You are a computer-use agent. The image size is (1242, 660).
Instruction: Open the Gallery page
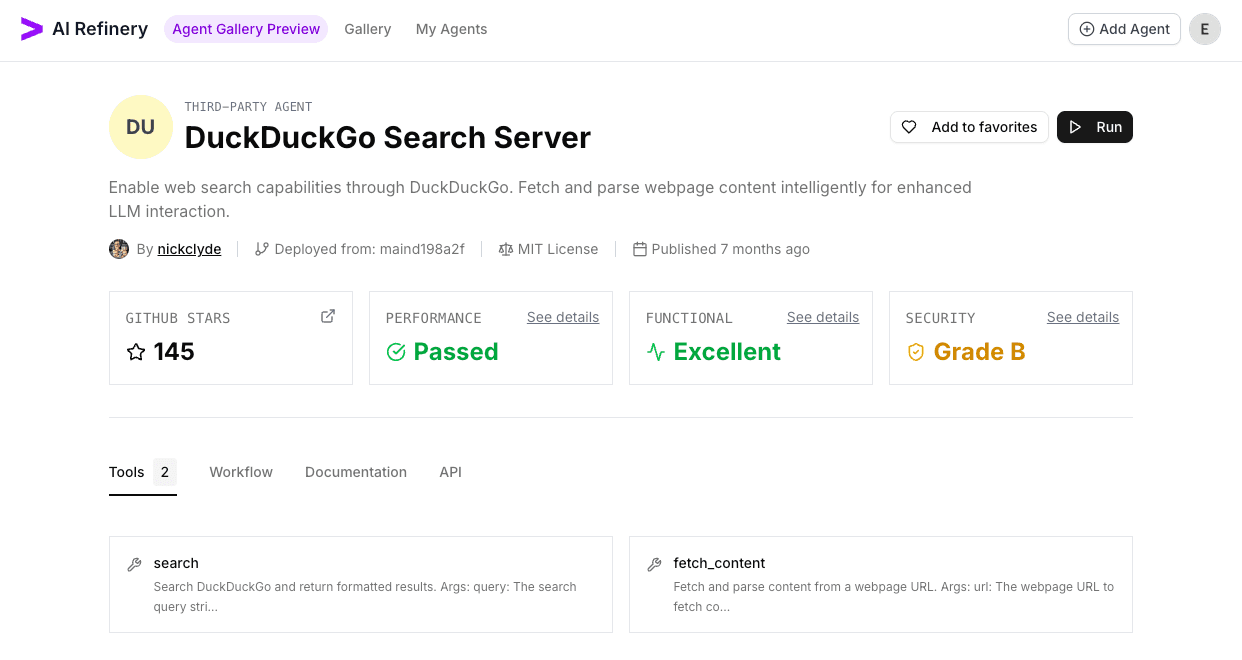tap(367, 29)
